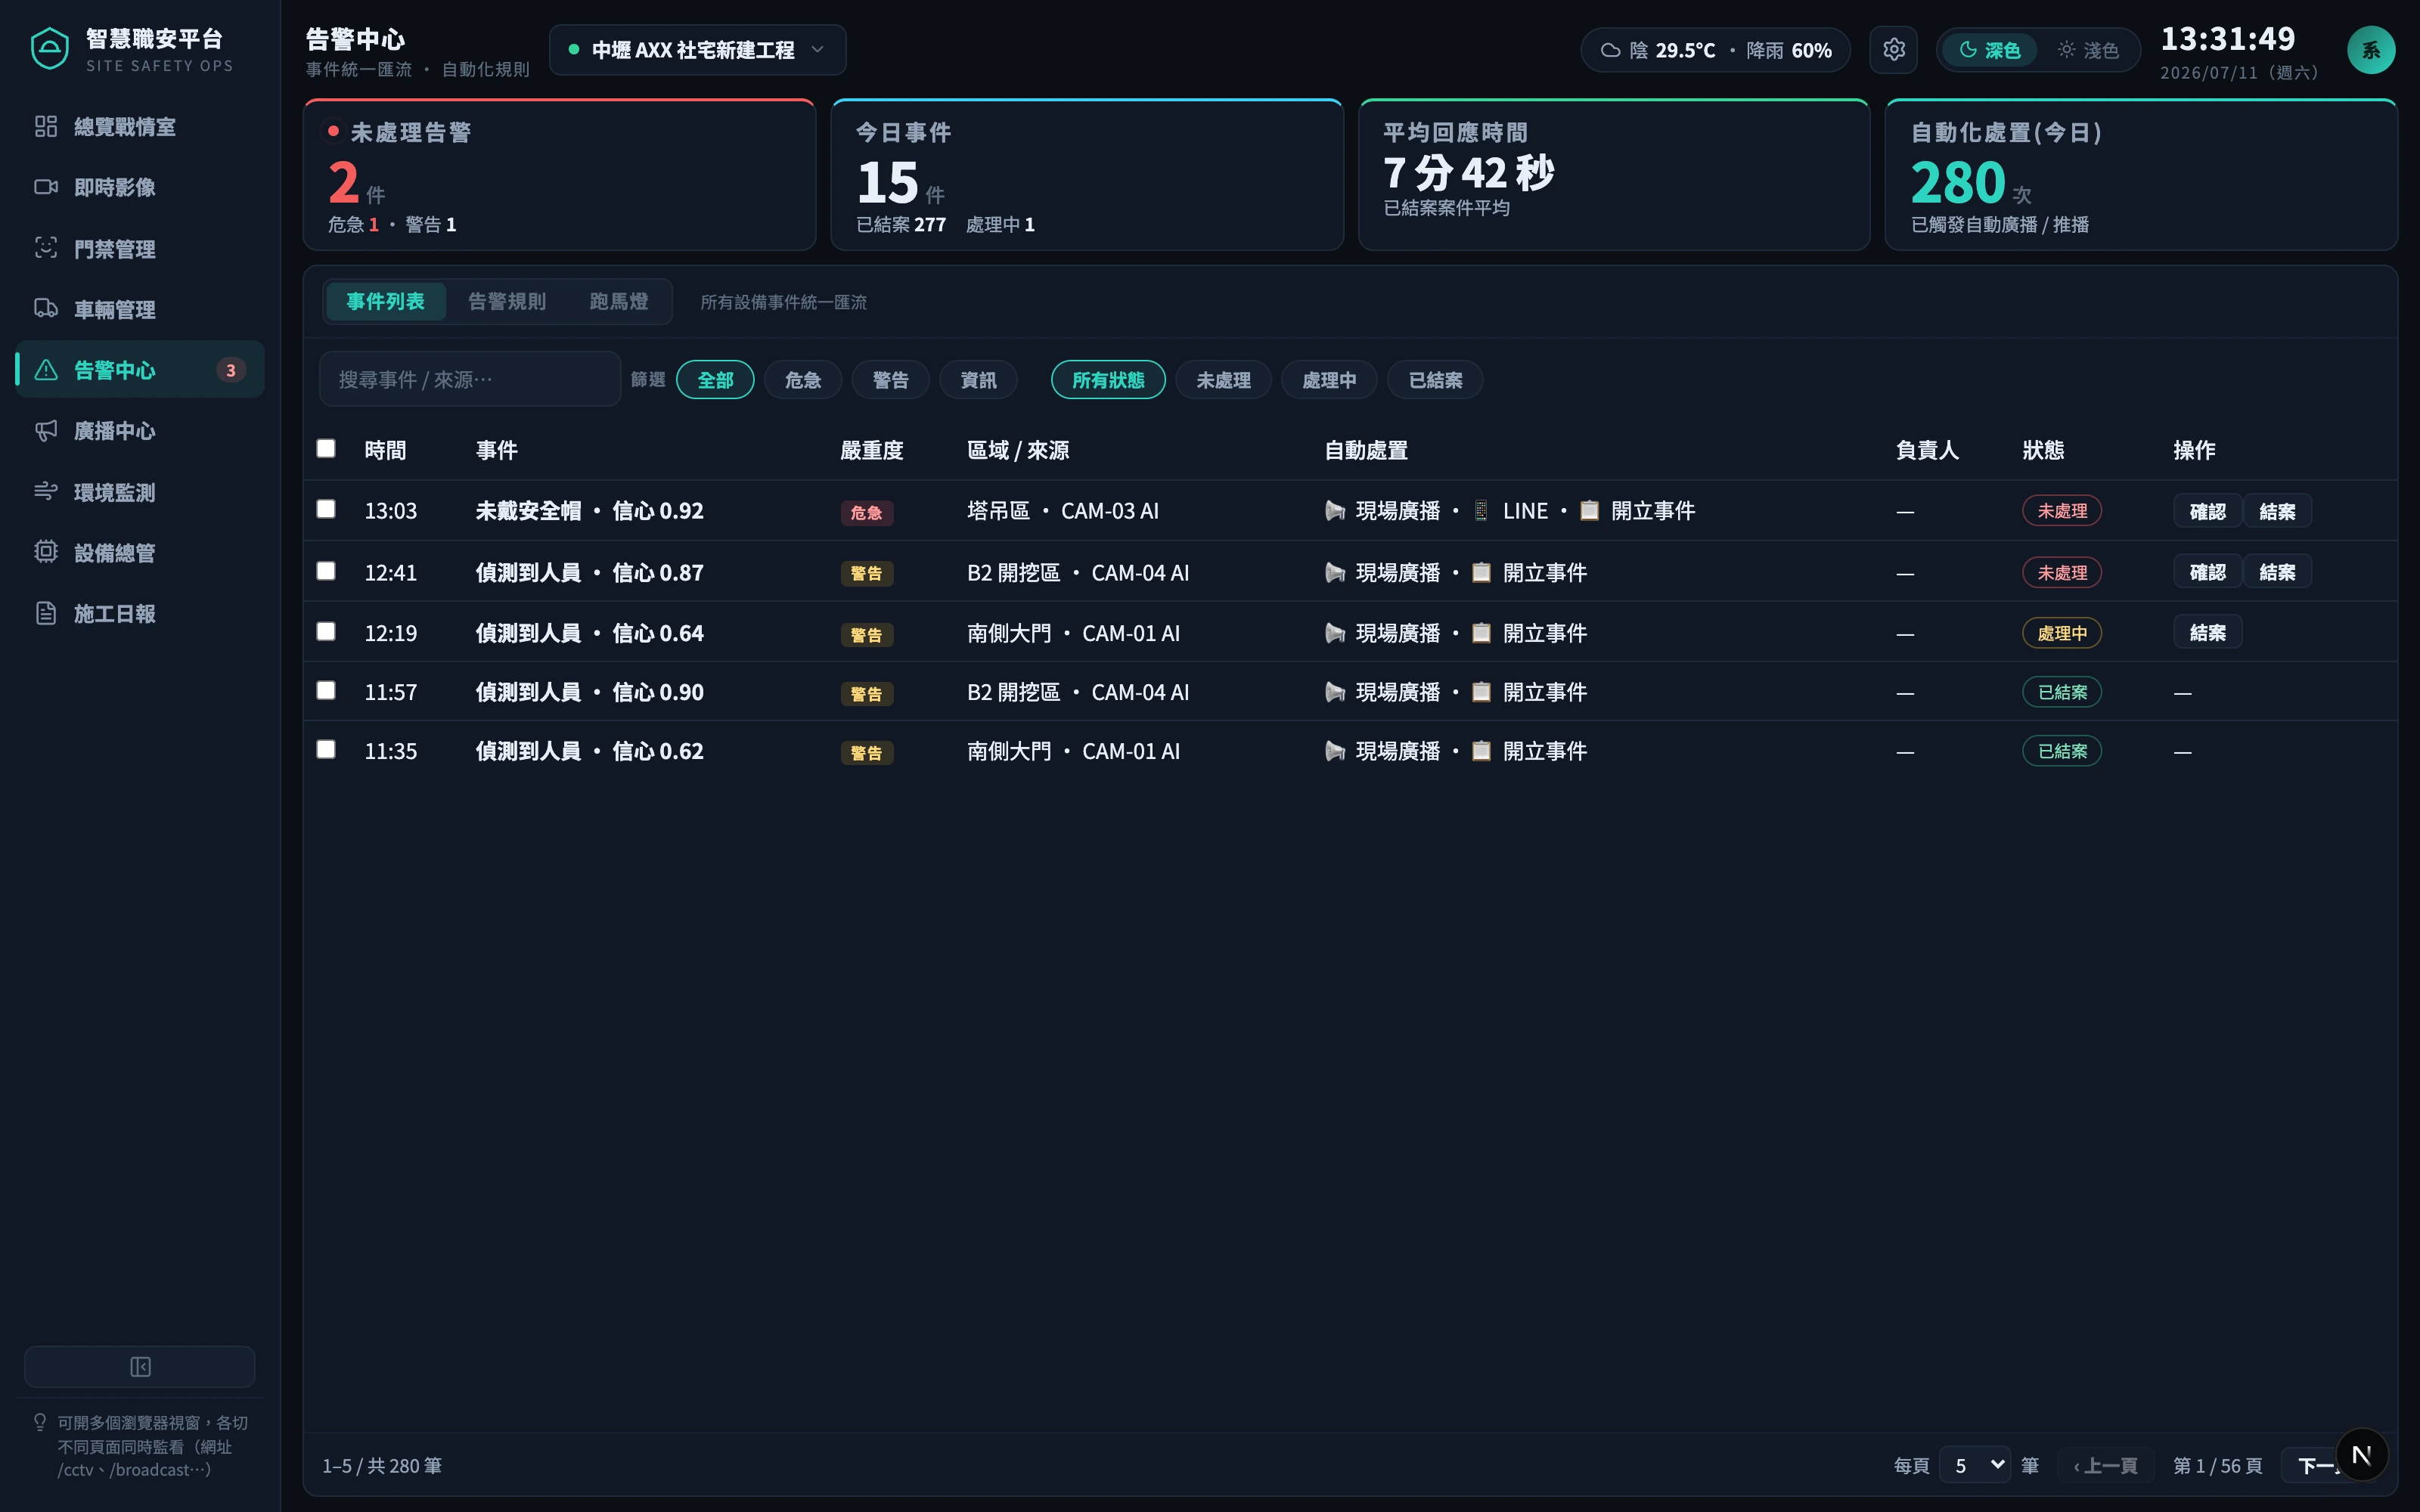Click the 處理中 status badge in 12:19 row

click(x=2062, y=633)
